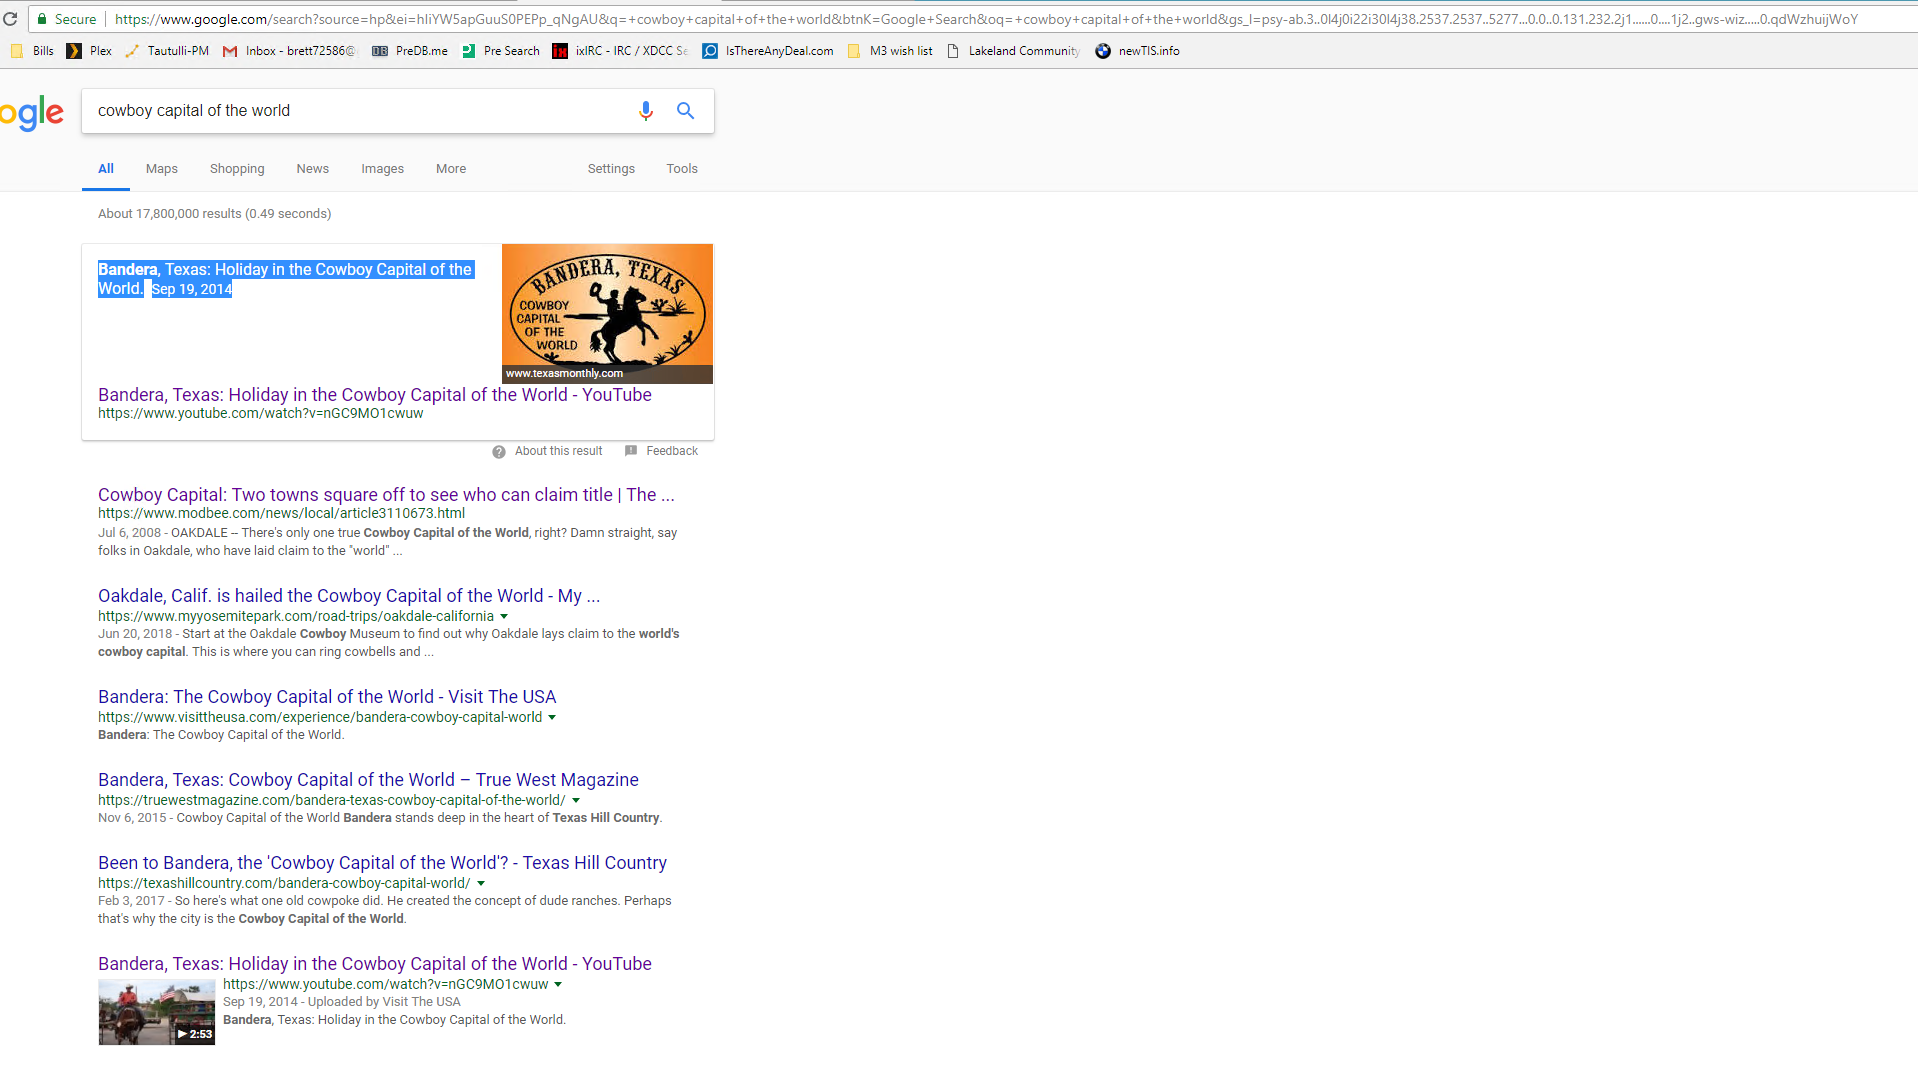The height and width of the screenshot is (1067, 1918).
Task: Click the modbee.com article URL text
Action: pyautogui.click(x=281, y=514)
